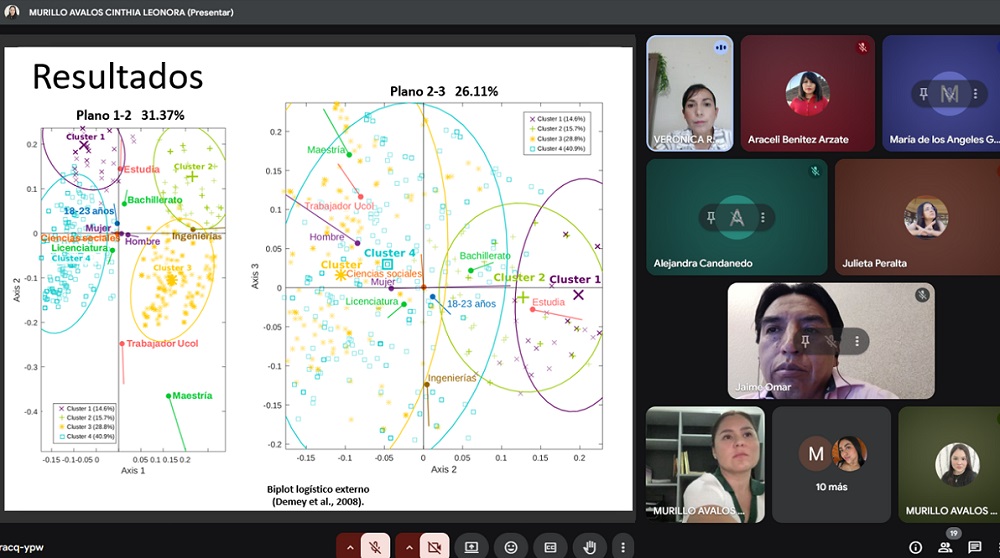Mute Jaime Omar from tile overlay
The height and width of the screenshot is (558, 1000).
coord(830,341)
